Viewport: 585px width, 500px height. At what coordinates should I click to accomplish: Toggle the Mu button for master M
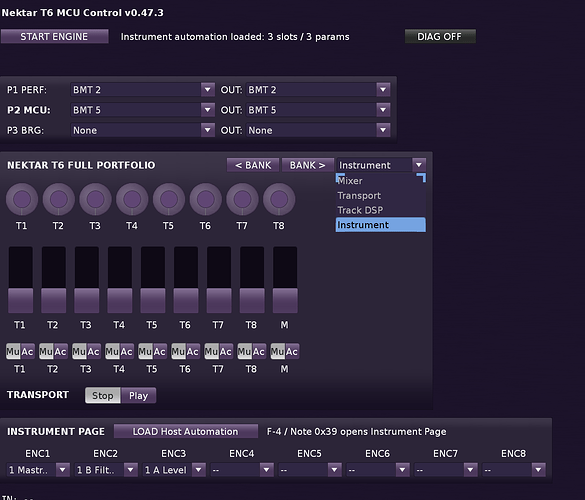(x=278, y=351)
